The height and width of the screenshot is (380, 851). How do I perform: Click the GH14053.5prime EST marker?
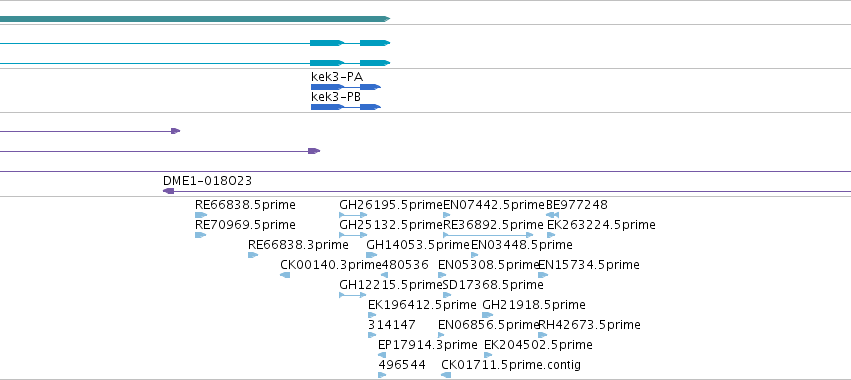372,255
